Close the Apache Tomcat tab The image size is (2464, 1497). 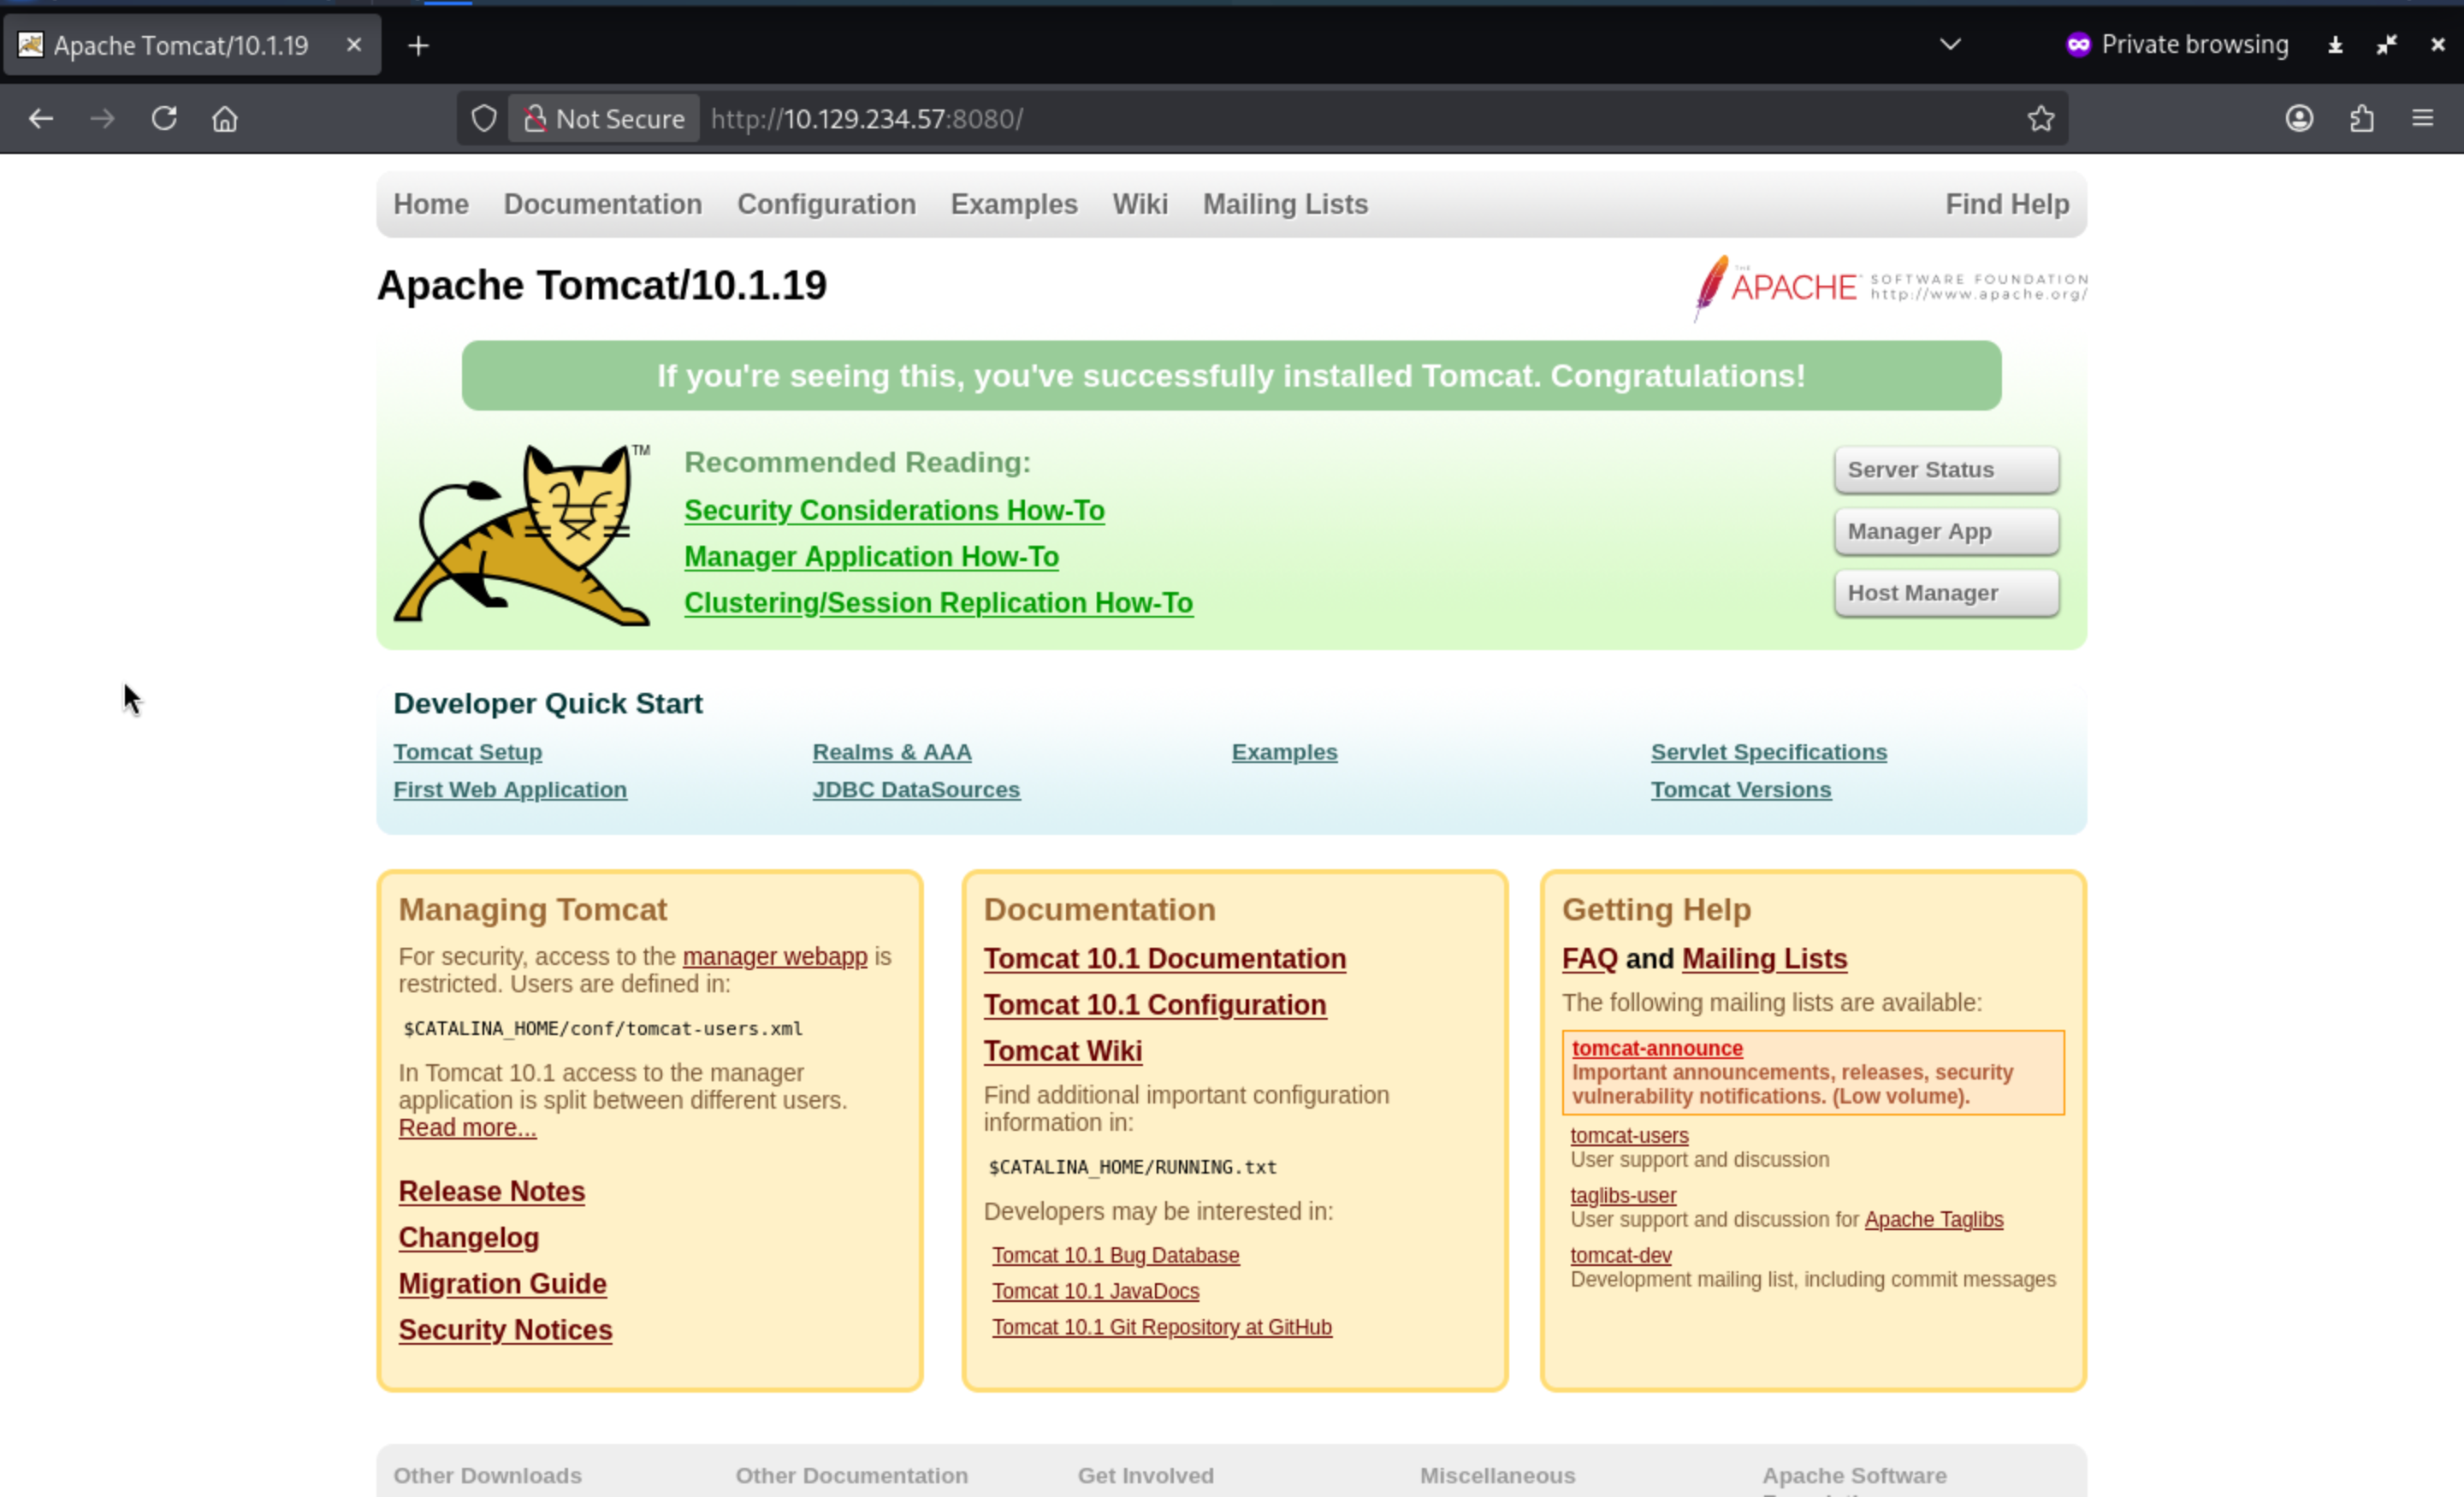(354, 45)
